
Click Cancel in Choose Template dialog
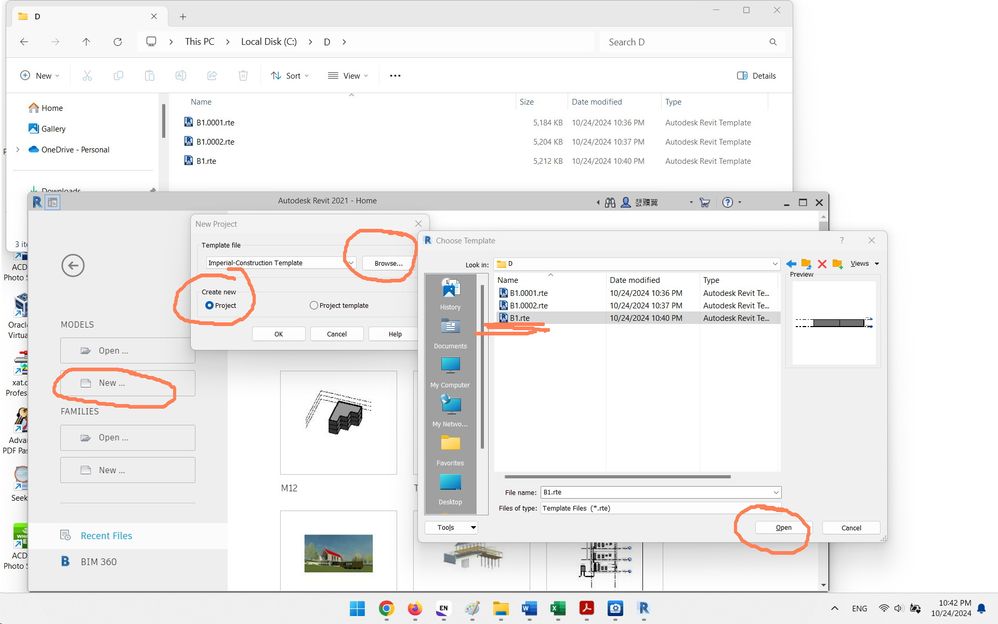851,528
